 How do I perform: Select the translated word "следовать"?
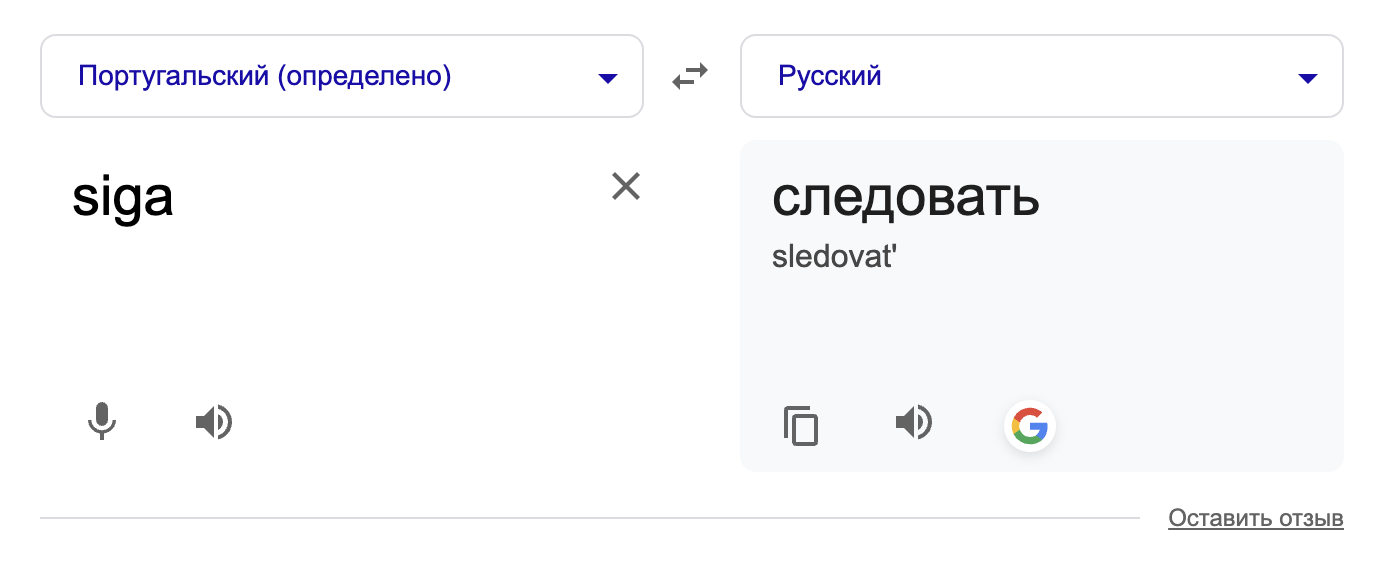pos(905,198)
